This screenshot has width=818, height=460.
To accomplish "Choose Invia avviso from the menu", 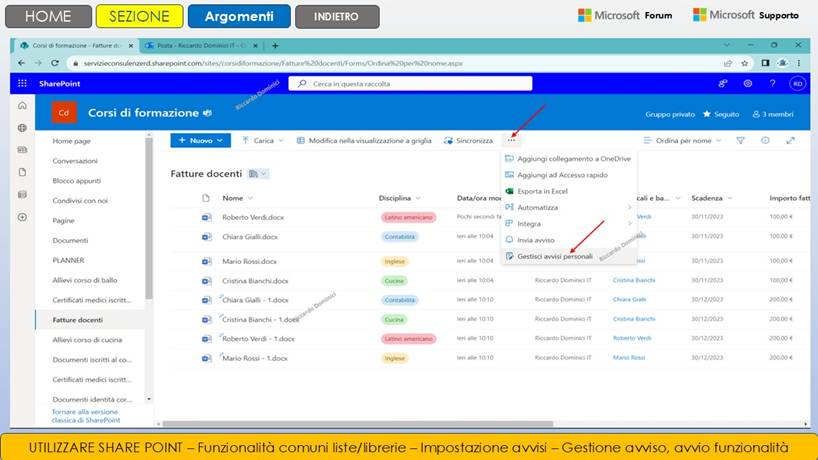I will click(x=569, y=240).
